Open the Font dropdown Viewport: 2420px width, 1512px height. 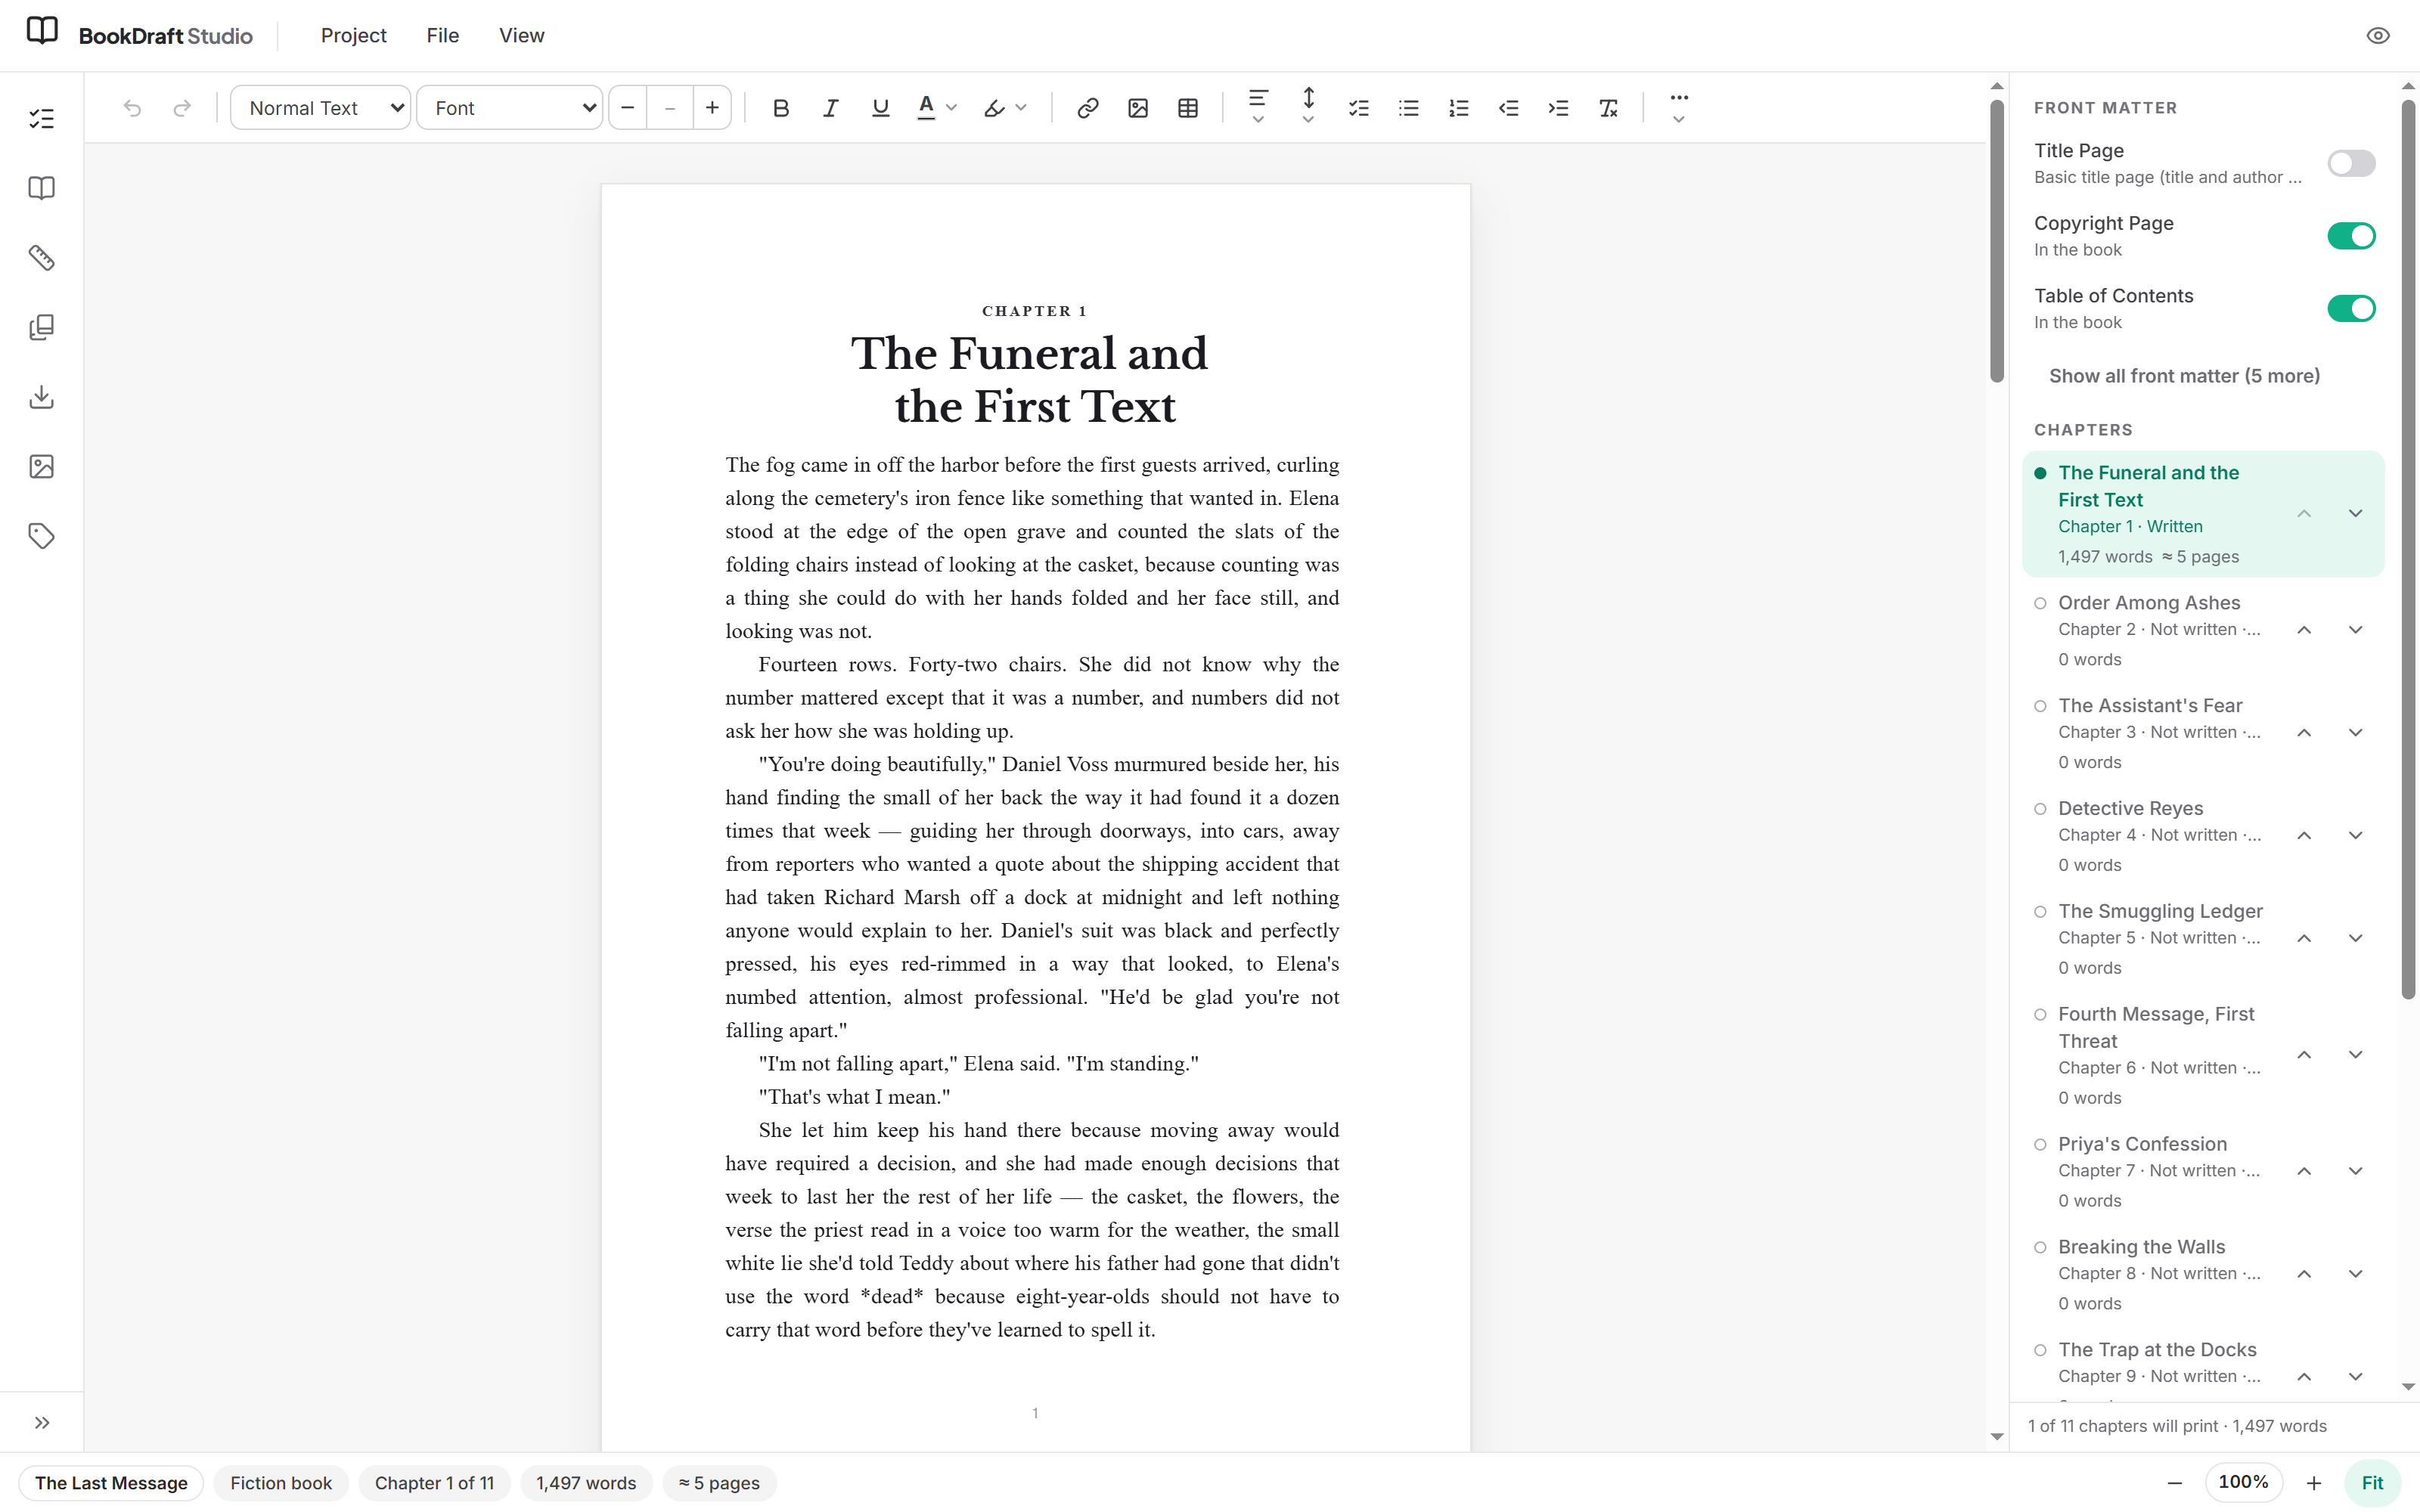509,108
